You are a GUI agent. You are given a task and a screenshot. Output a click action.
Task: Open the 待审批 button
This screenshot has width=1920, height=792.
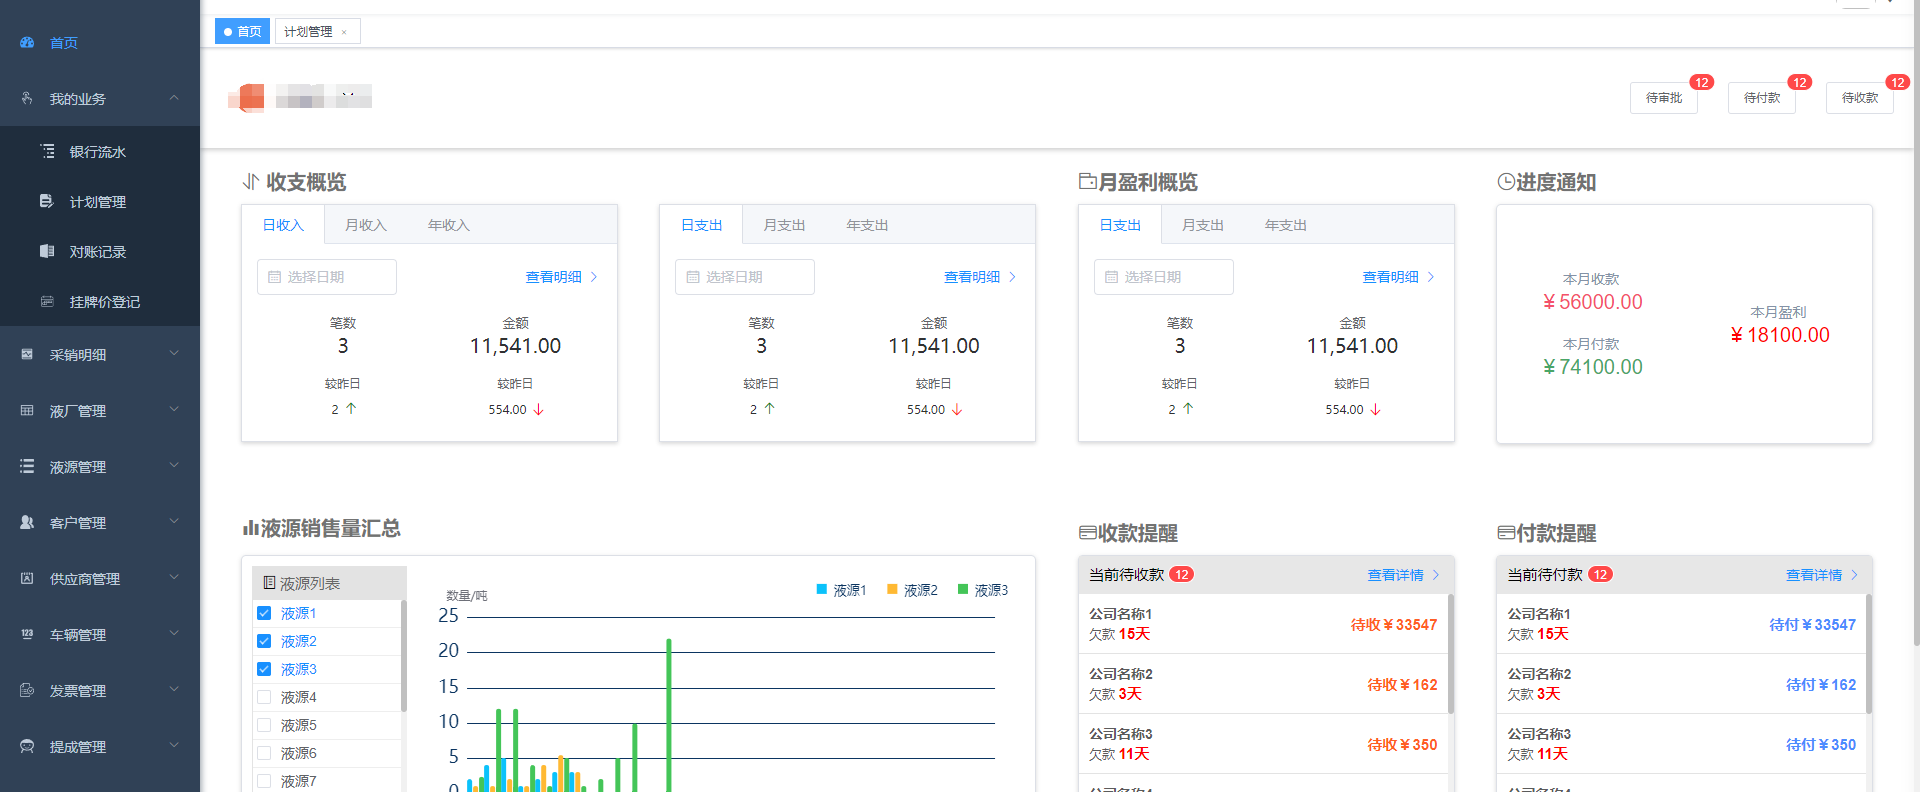(1664, 98)
